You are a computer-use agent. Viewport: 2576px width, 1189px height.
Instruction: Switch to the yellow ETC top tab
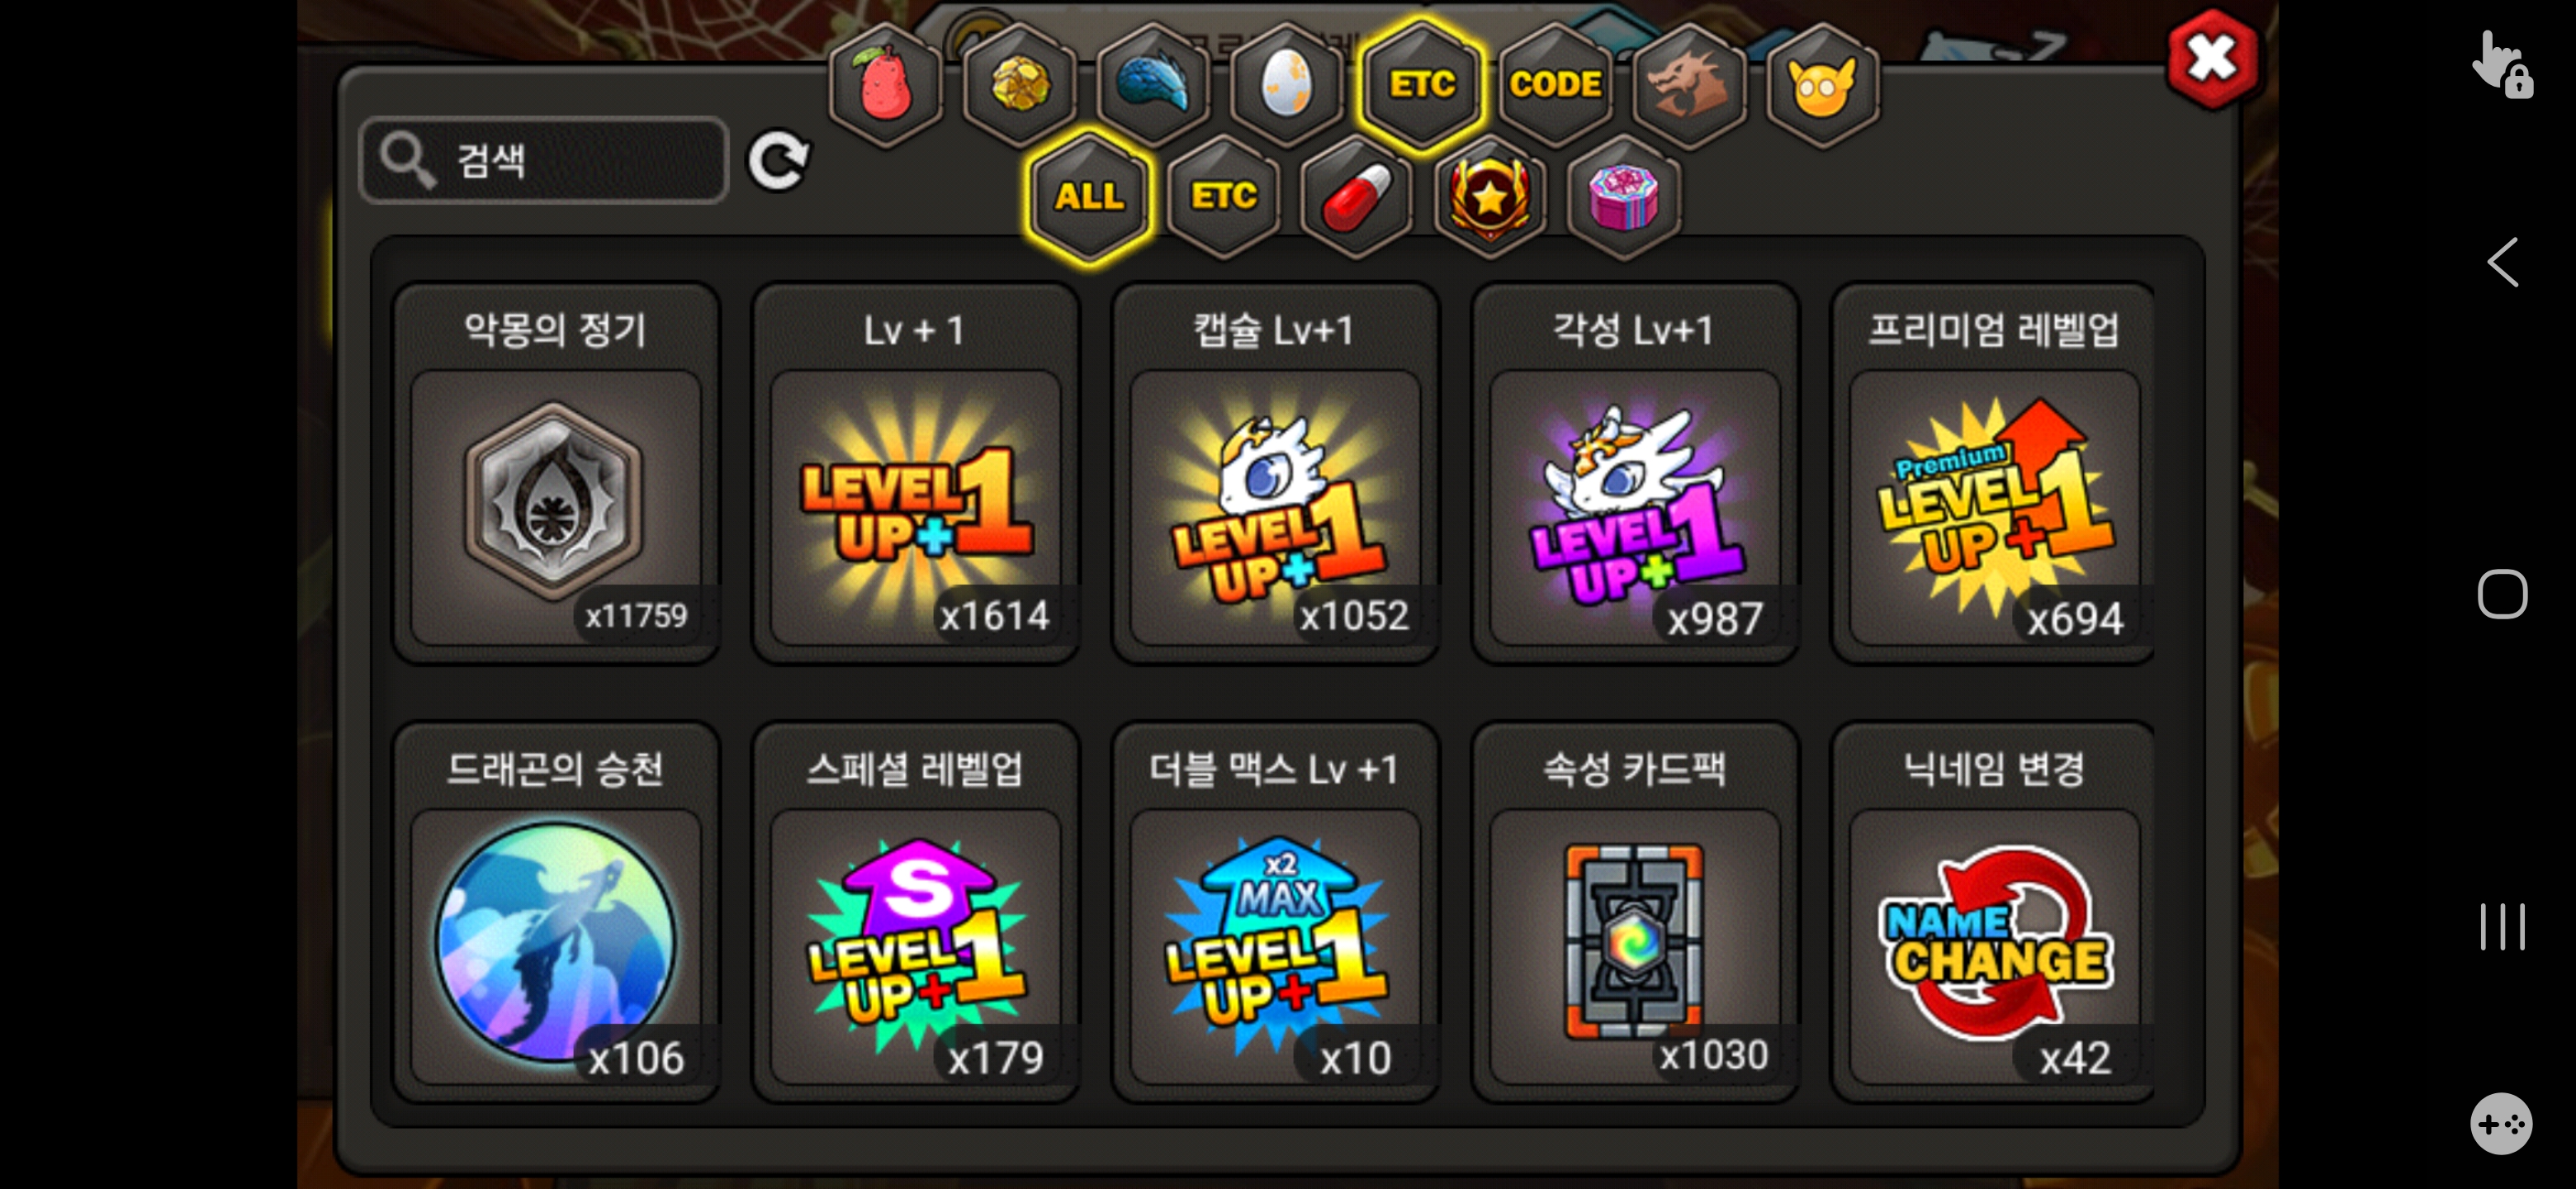(1421, 84)
